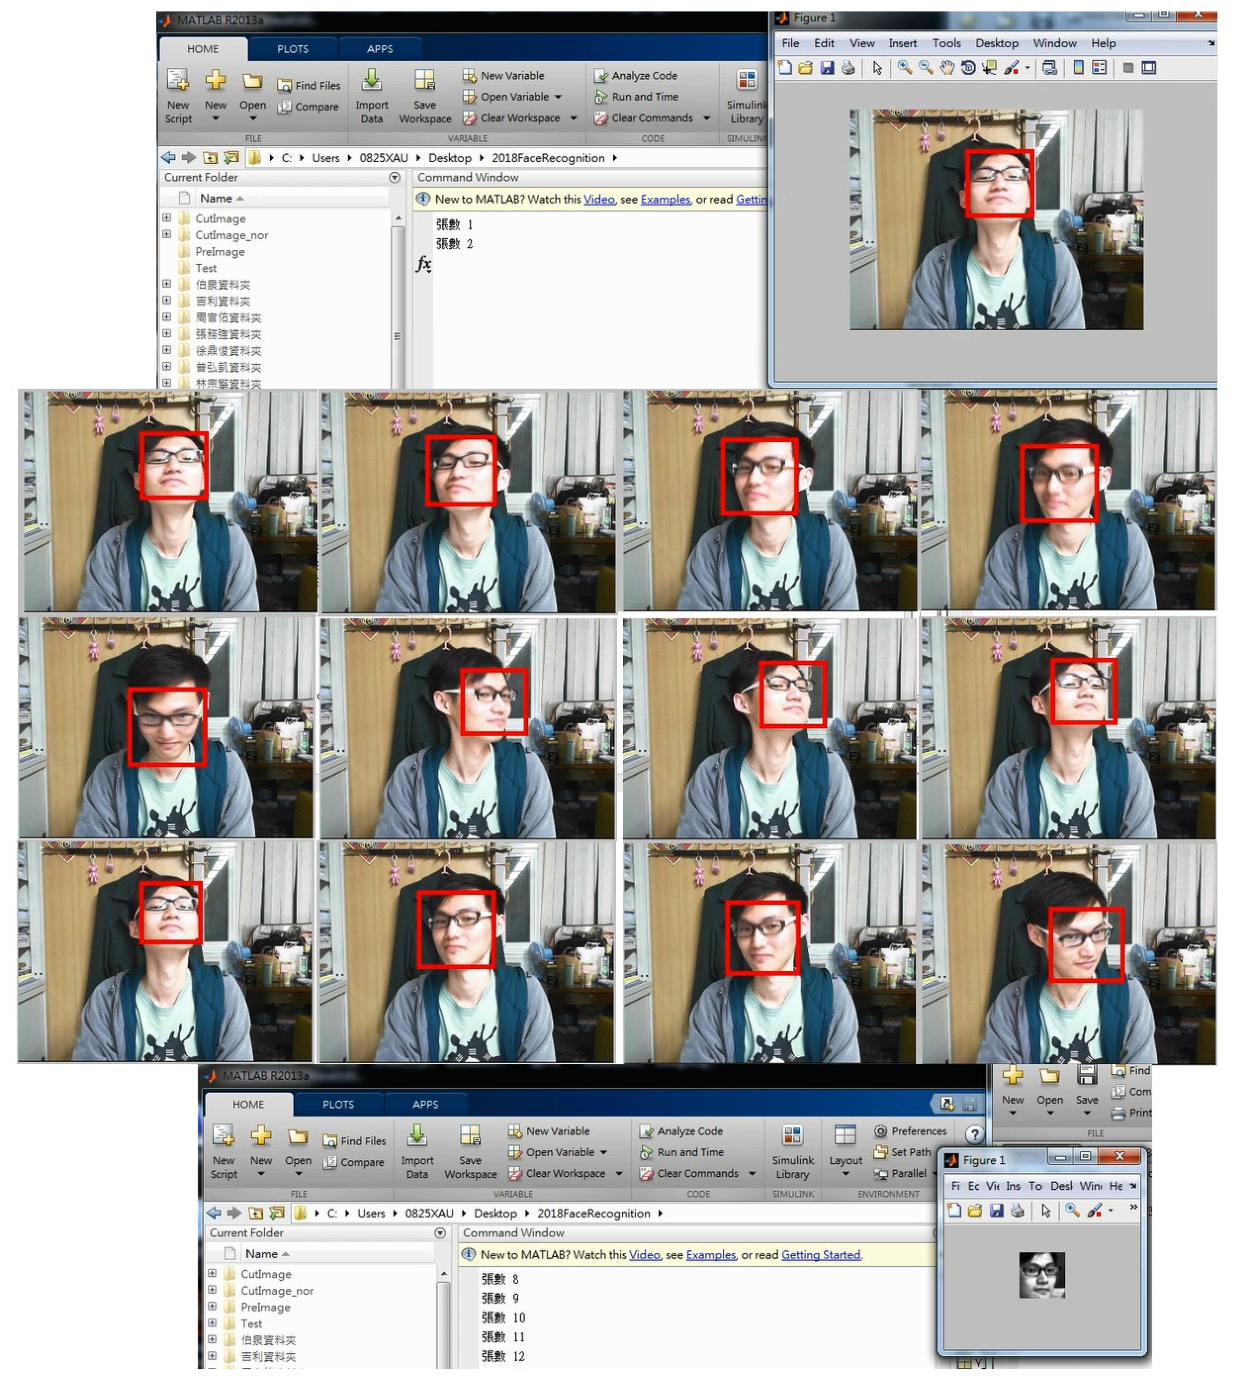Toggle Insert Legend in large Figure 1 toolbar
The image size is (1235, 1383).
coord(1099,68)
